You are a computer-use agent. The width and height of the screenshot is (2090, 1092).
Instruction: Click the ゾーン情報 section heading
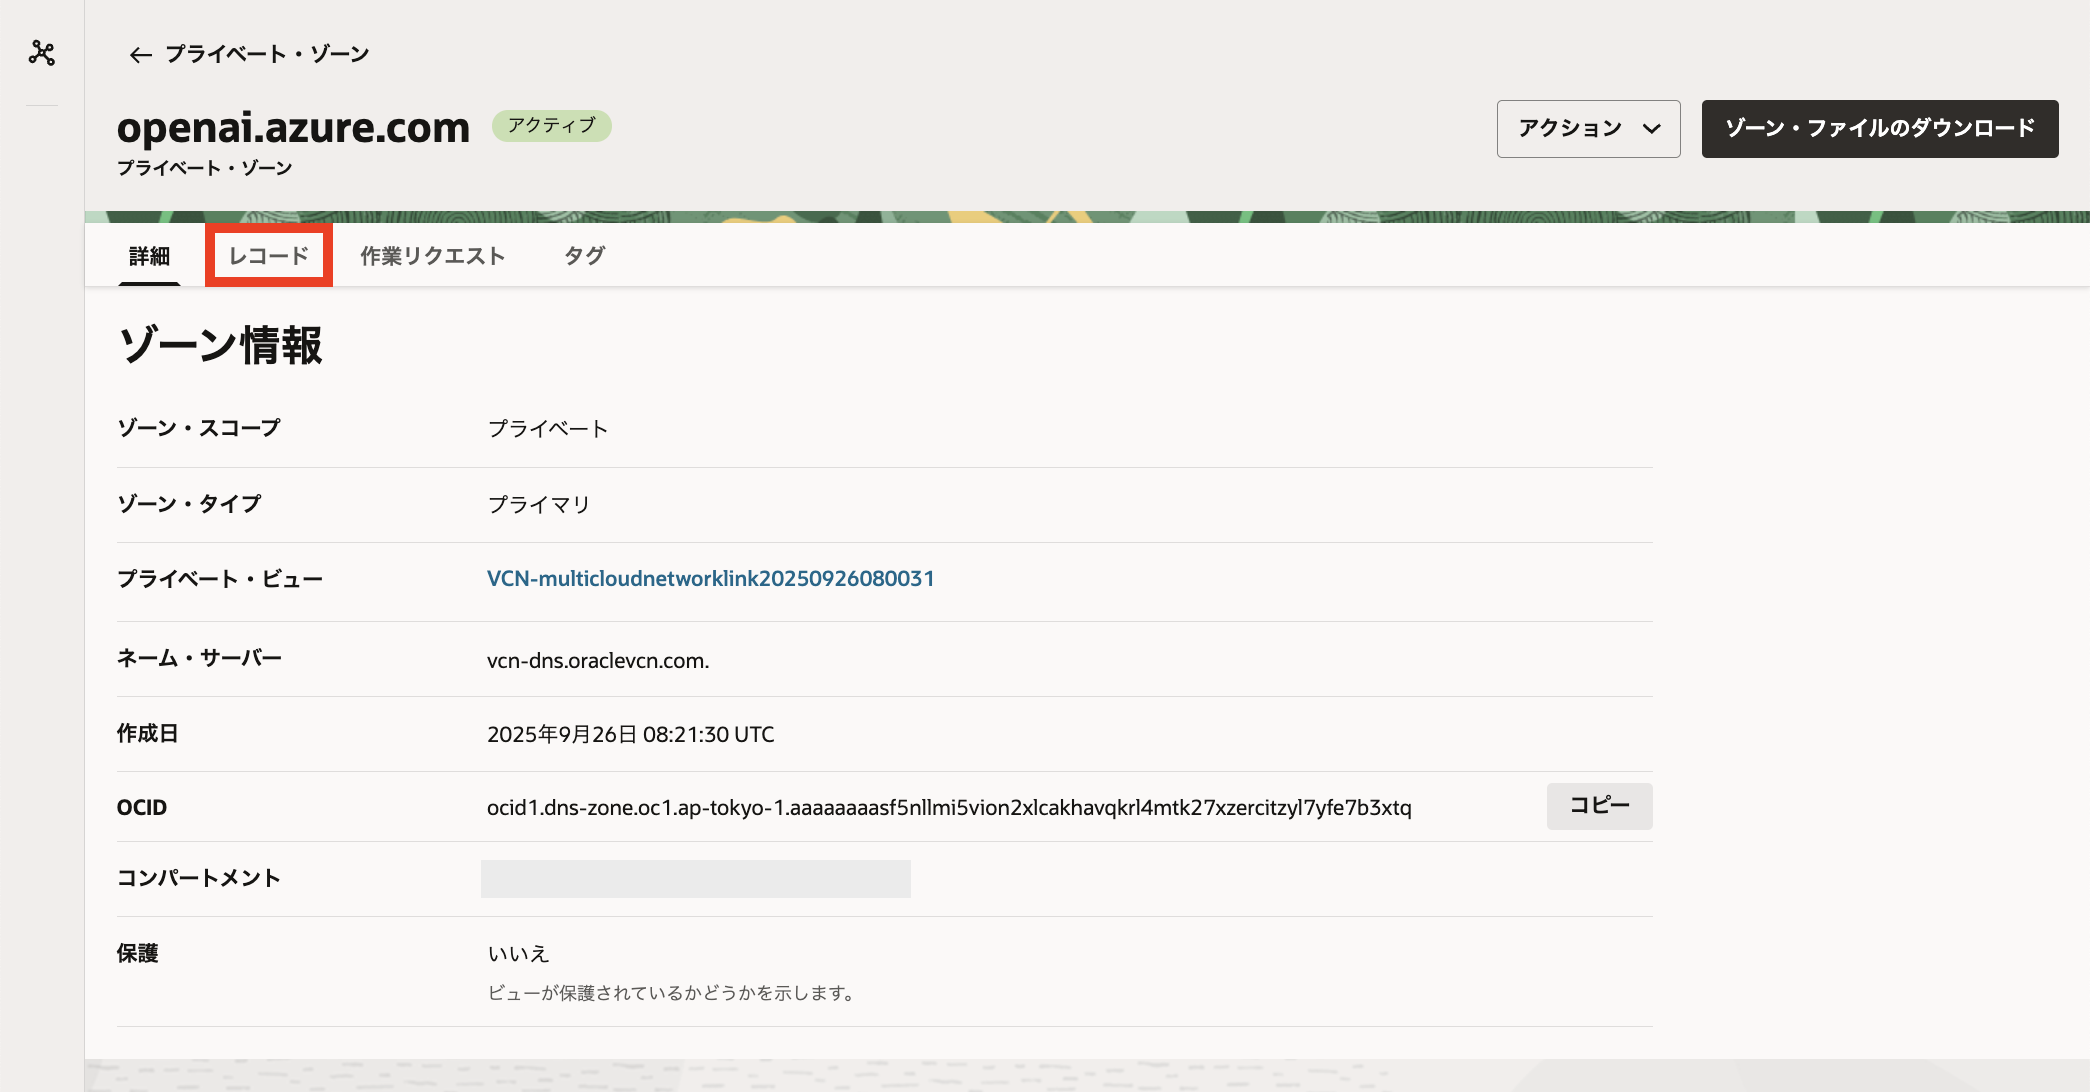220,346
